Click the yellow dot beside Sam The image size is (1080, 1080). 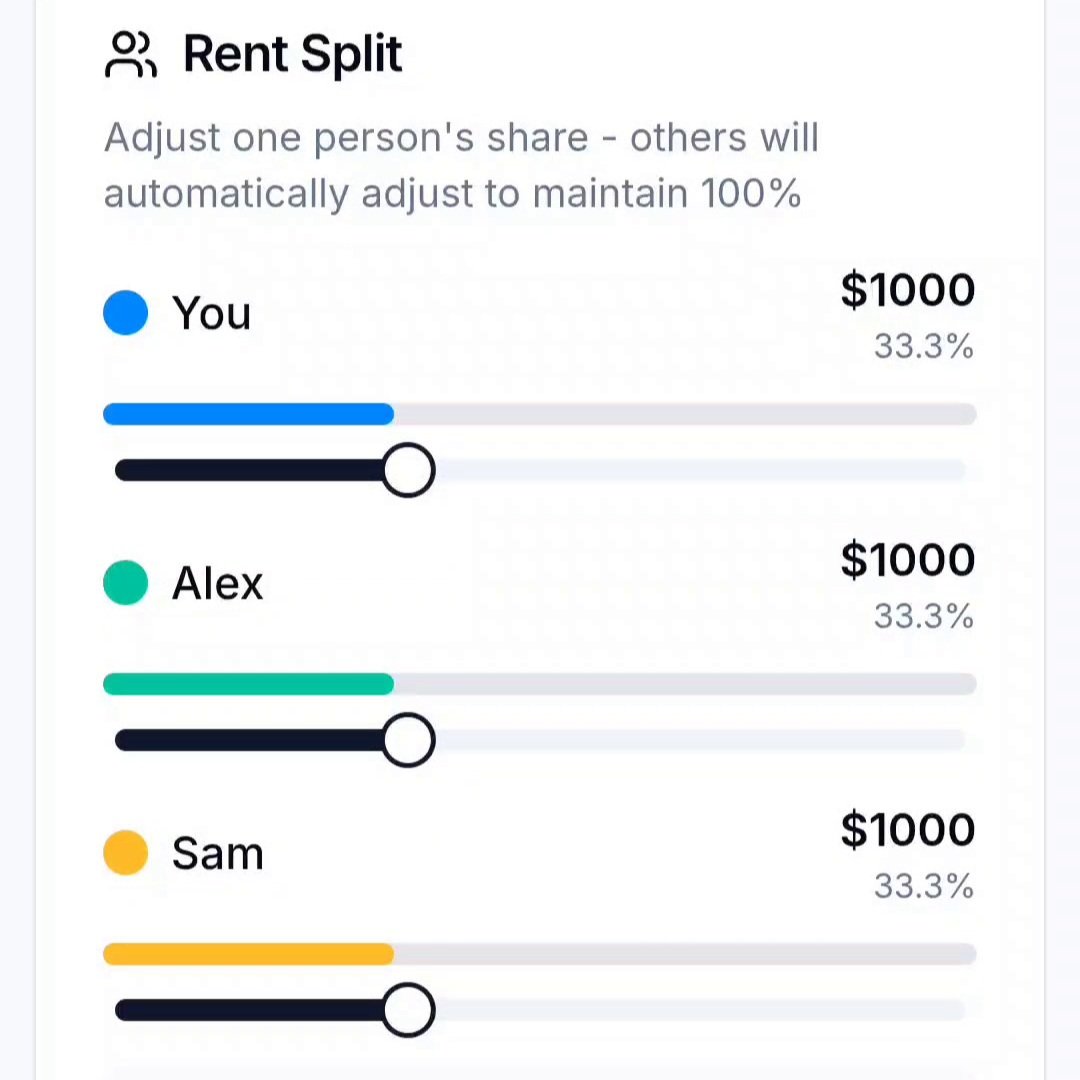(x=125, y=853)
